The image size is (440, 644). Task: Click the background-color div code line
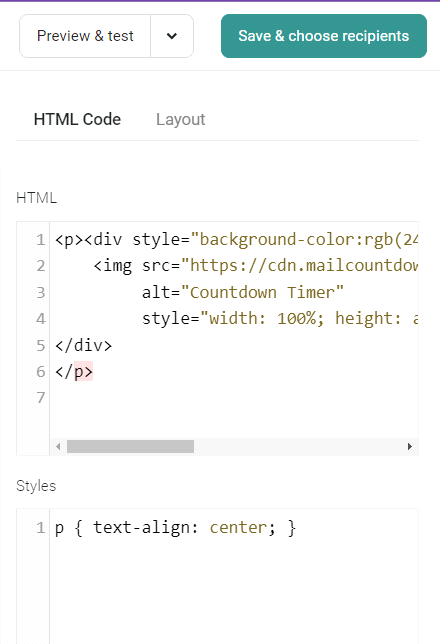click(237, 239)
